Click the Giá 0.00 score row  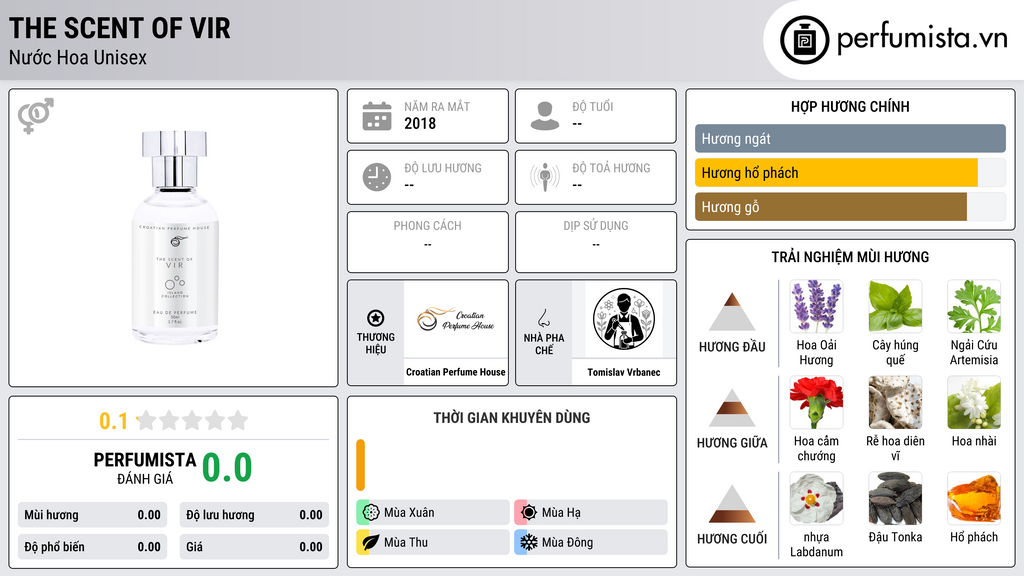[x=254, y=547]
